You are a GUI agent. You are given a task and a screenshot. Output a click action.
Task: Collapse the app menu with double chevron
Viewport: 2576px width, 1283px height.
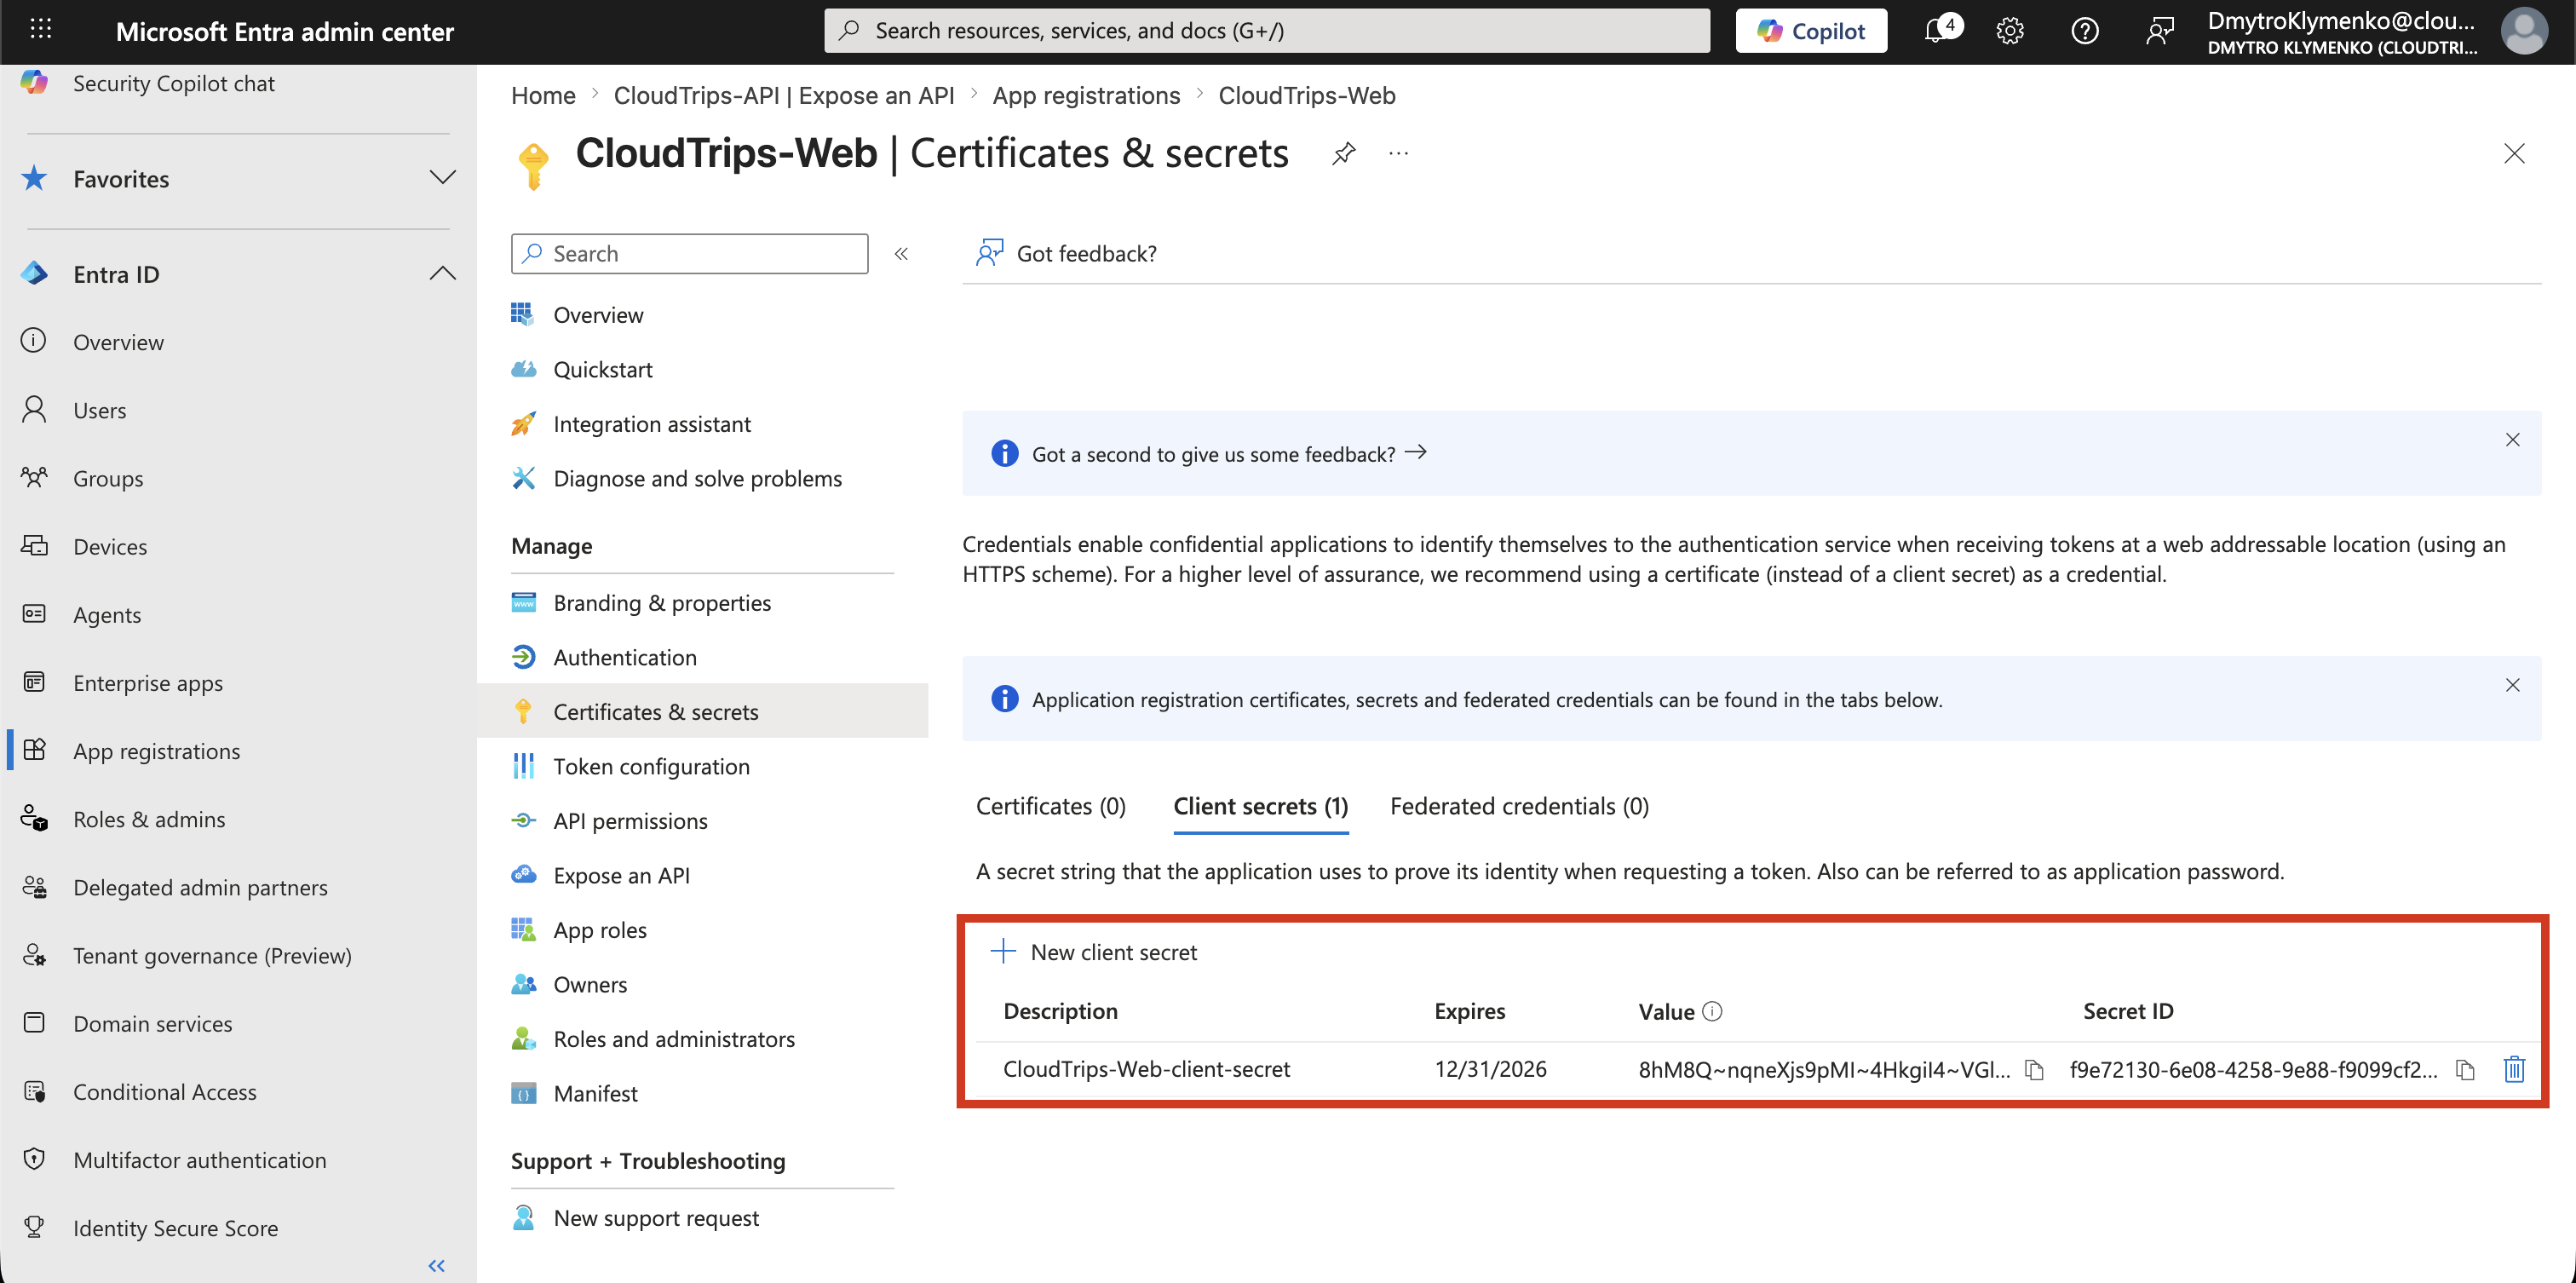(x=901, y=254)
